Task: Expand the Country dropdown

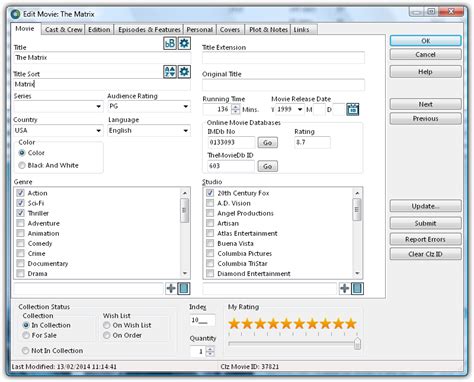Action: click(98, 130)
